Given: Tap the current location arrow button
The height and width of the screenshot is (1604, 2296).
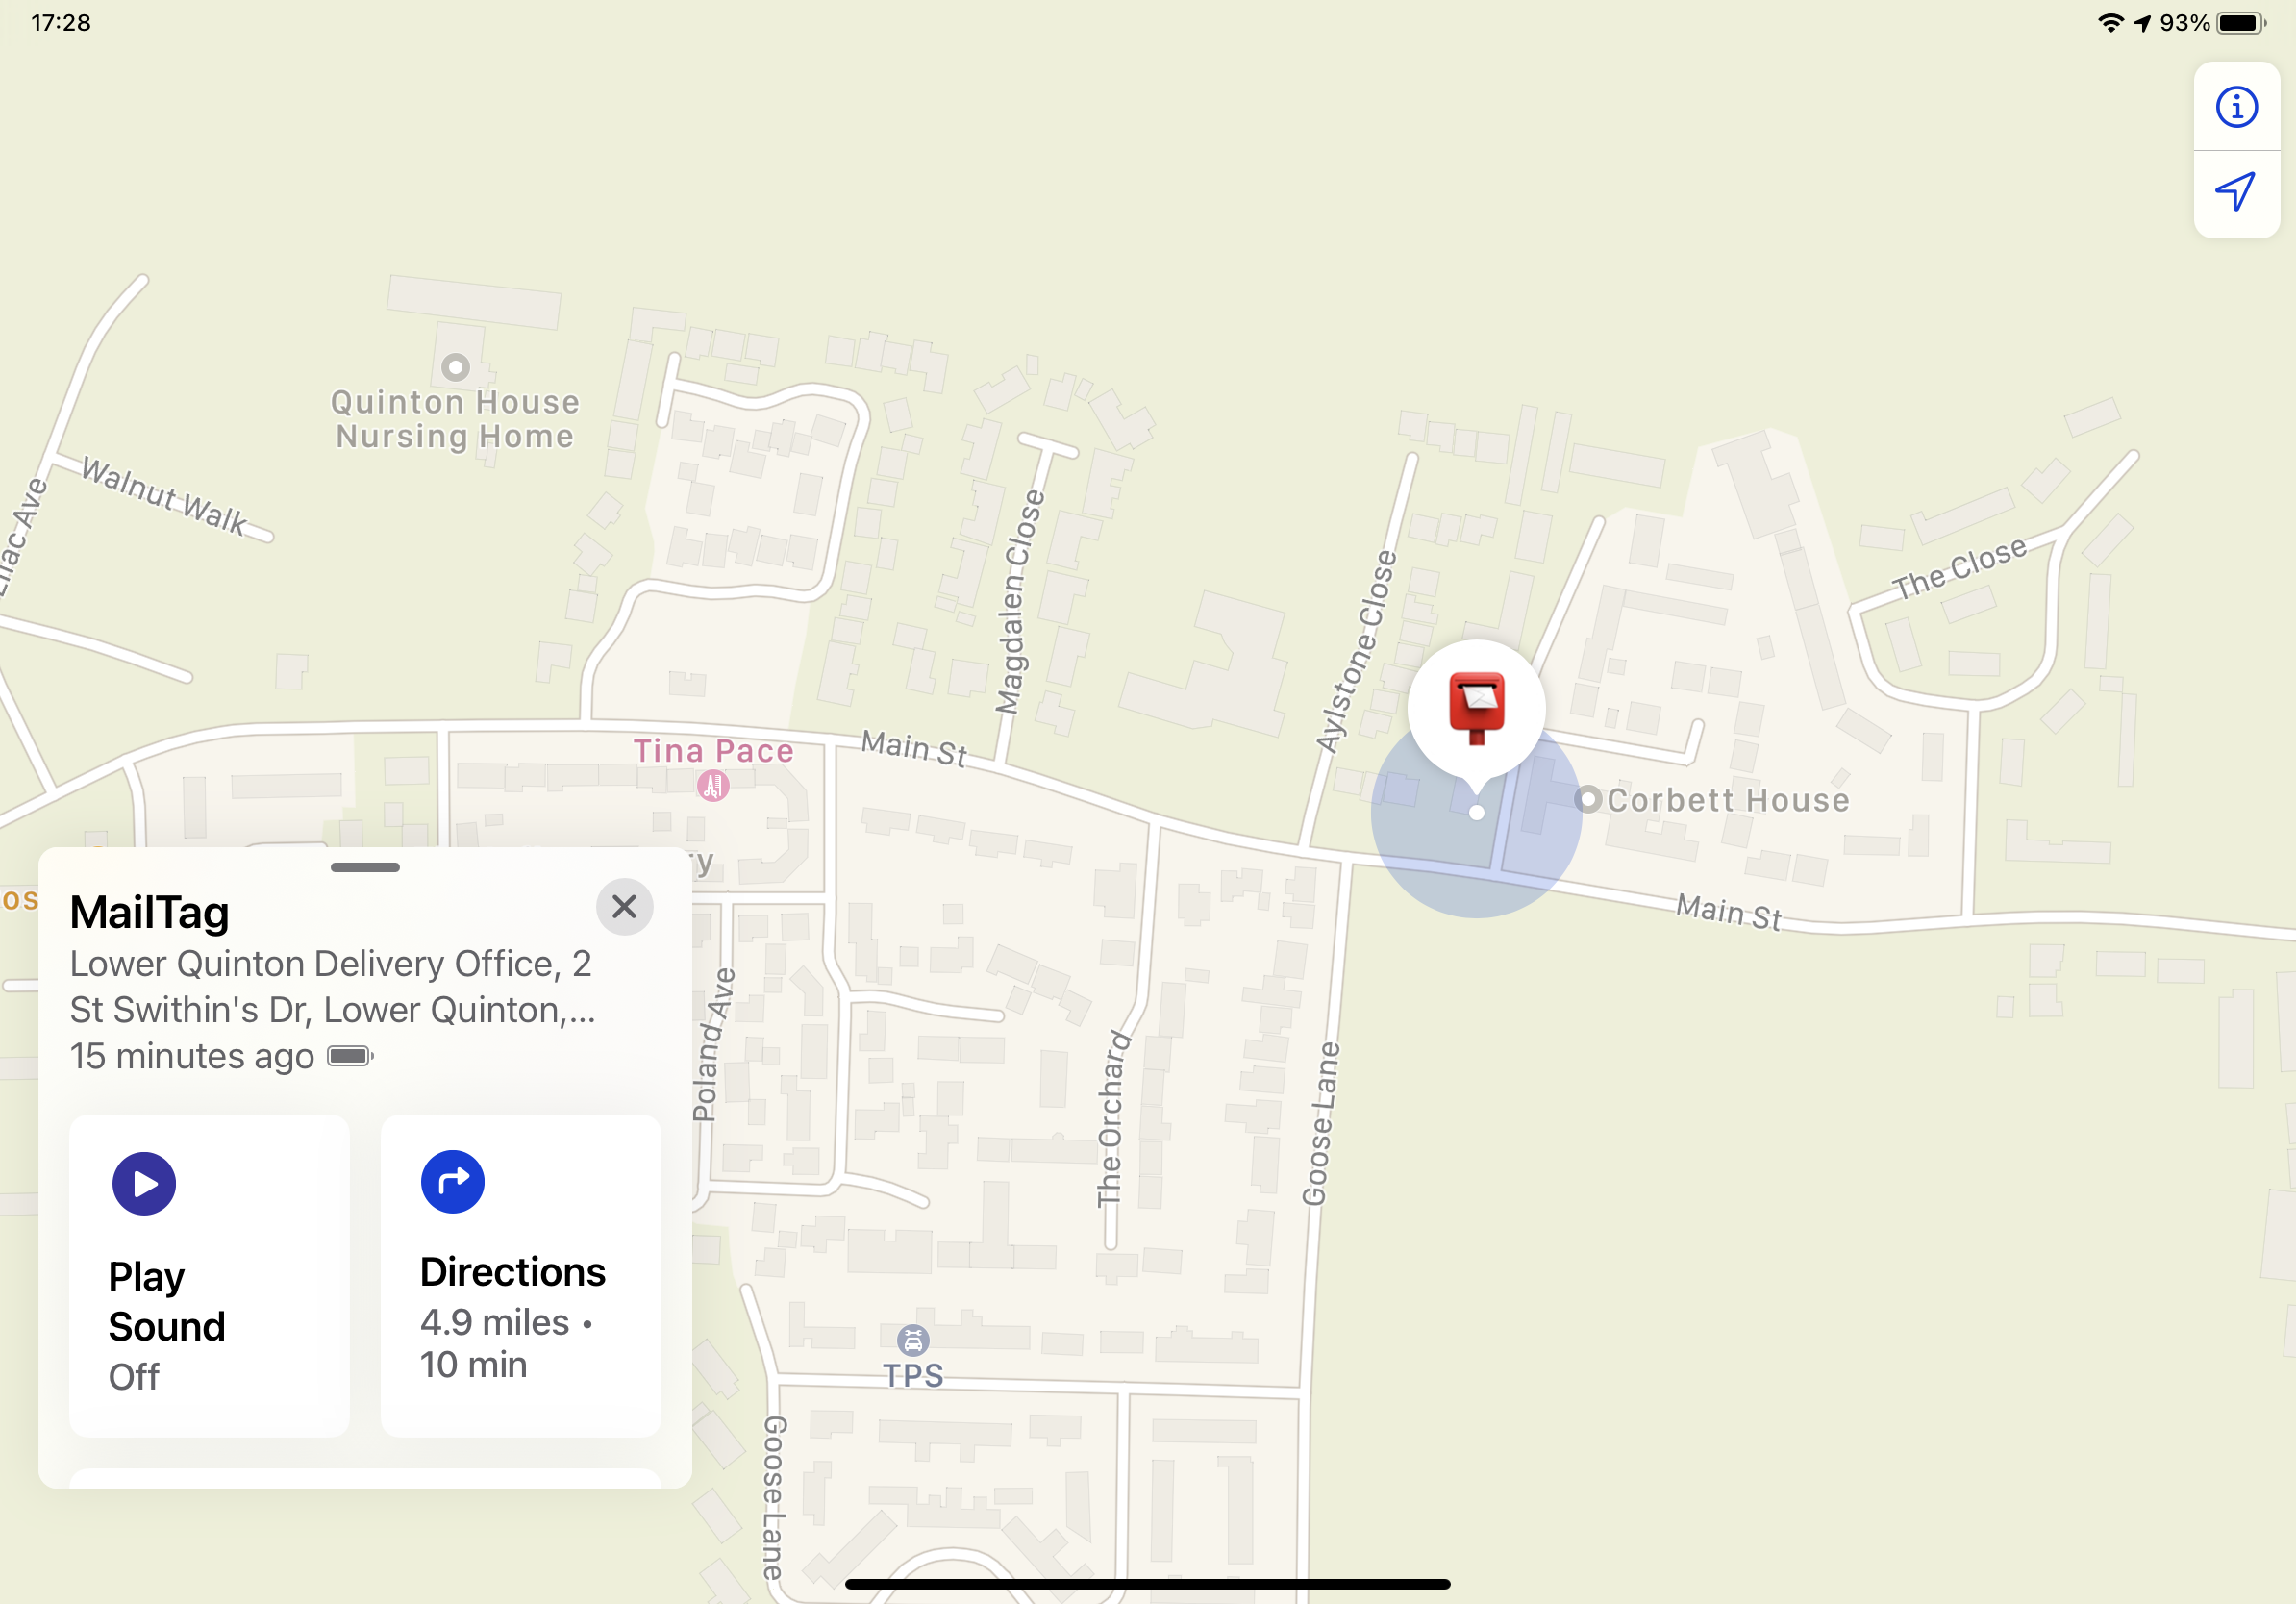Looking at the screenshot, I should pos(2236,192).
